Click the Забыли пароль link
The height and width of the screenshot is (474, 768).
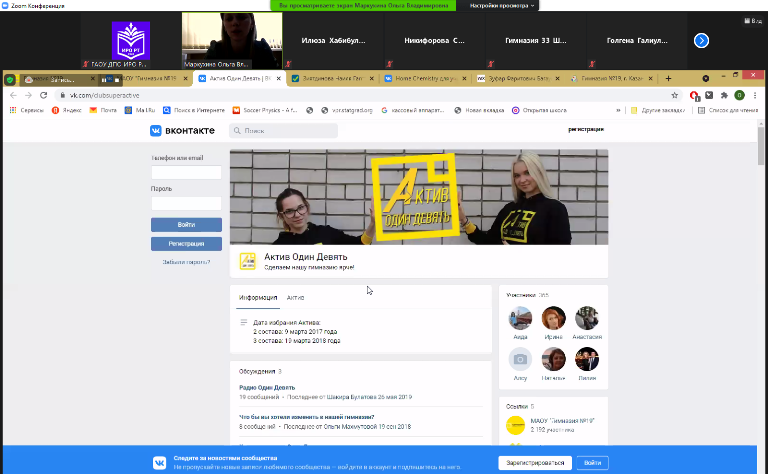click(186, 262)
